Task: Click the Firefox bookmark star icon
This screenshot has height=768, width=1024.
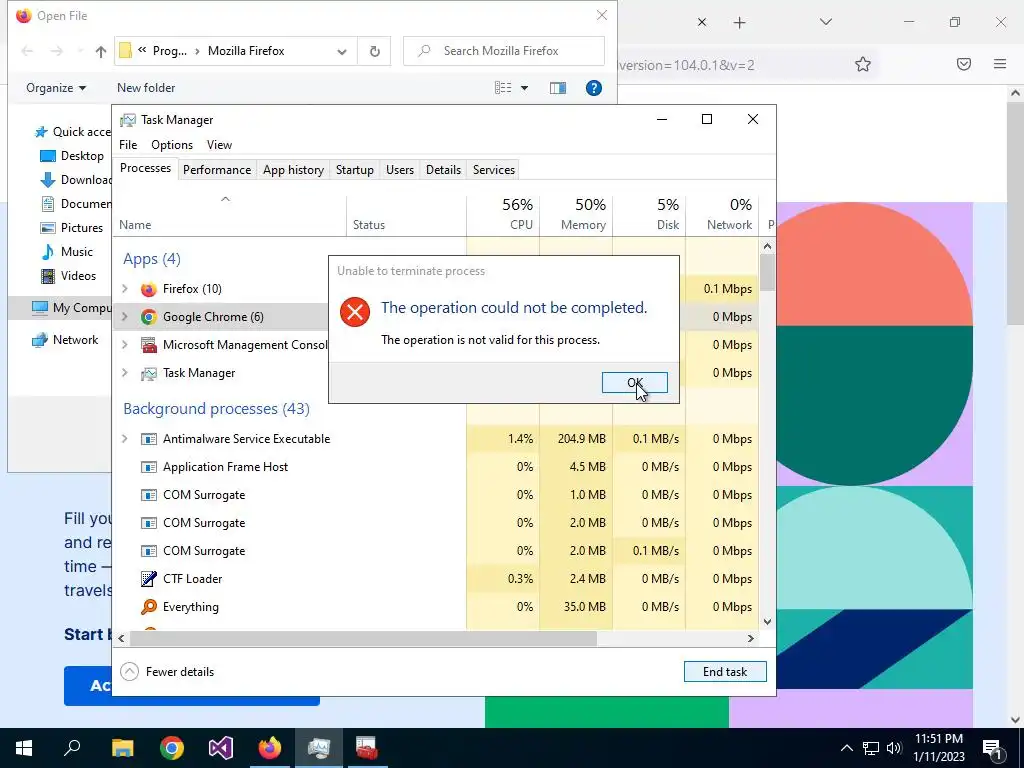Action: click(x=863, y=64)
